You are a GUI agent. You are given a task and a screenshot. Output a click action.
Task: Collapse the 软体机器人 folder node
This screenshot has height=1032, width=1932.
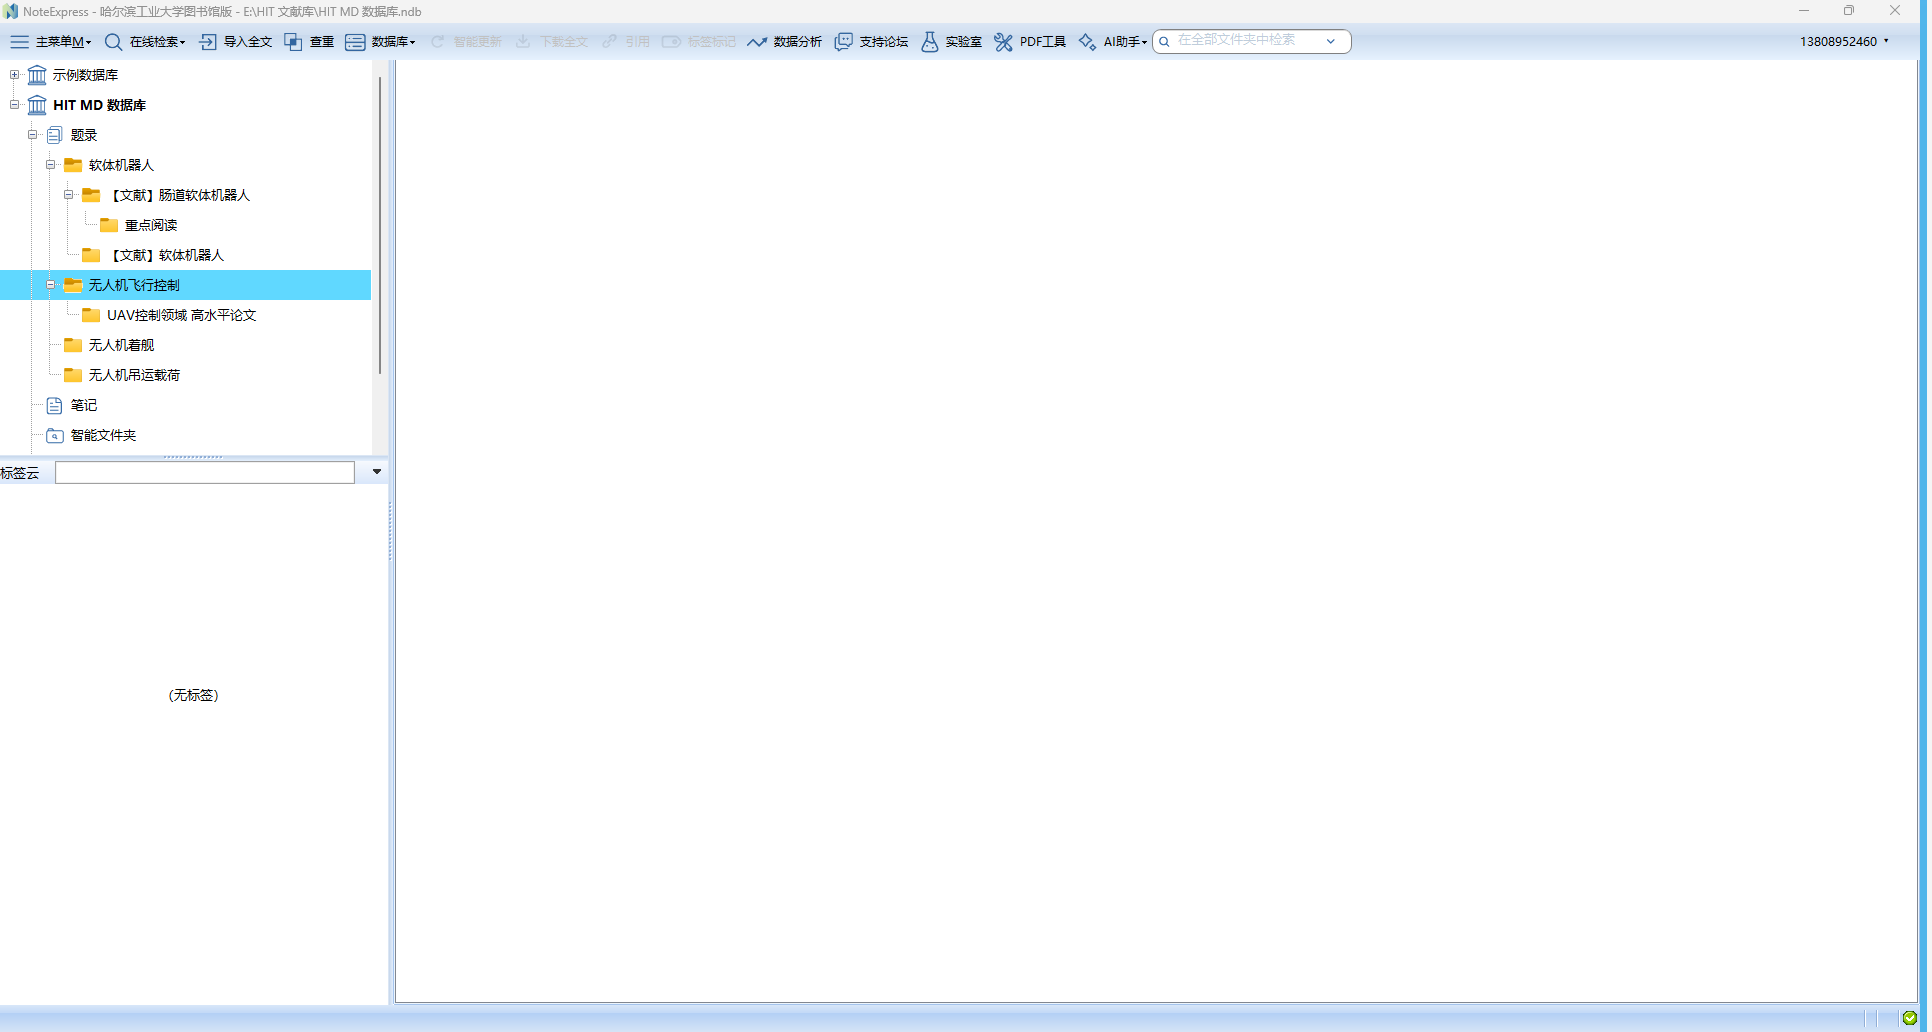point(50,165)
